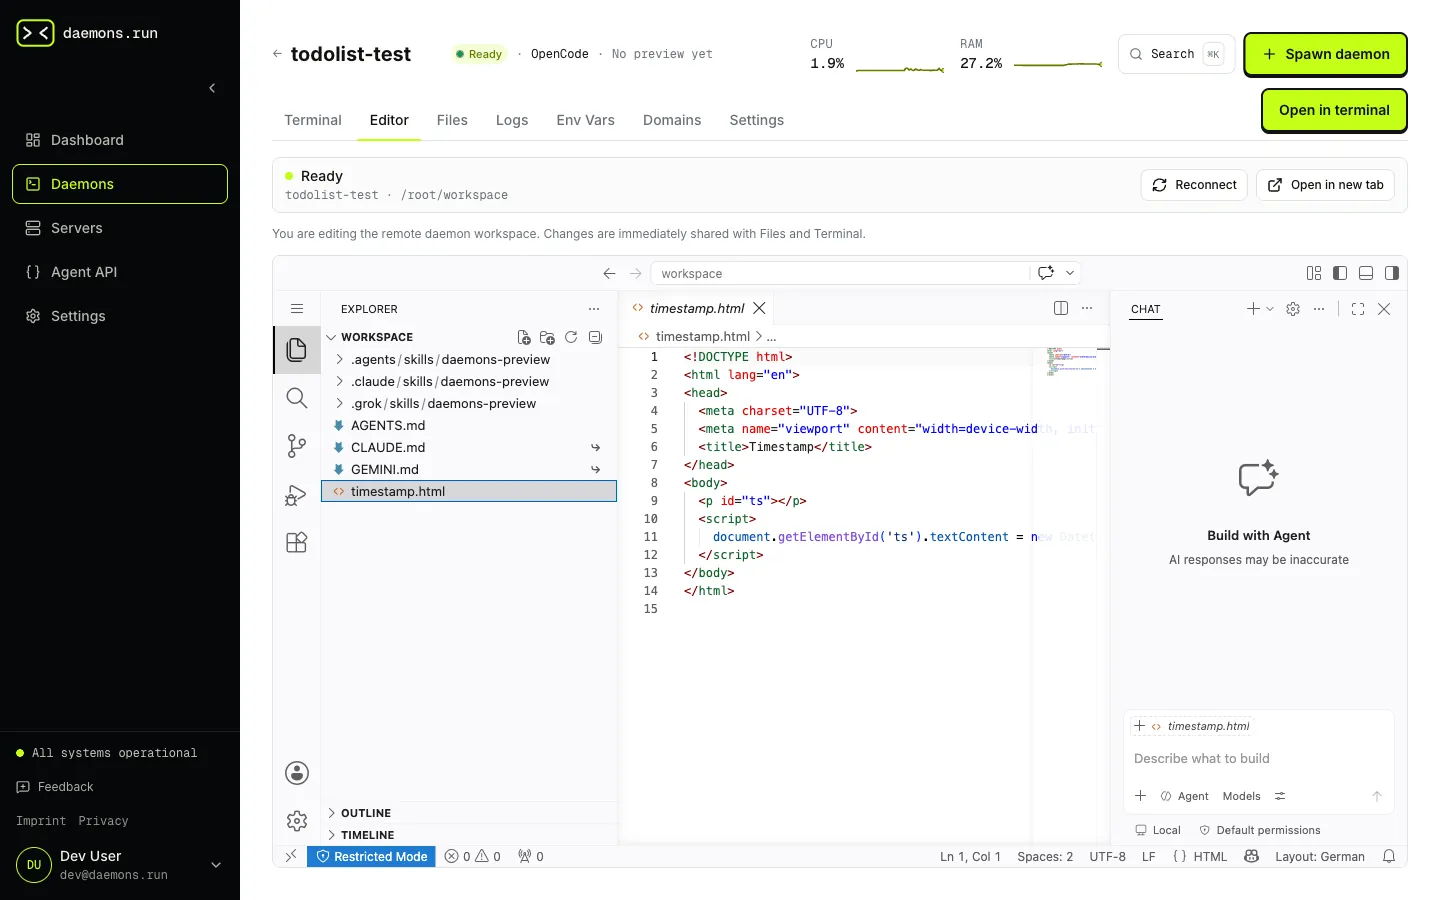The height and width of the screenshot is (900, 1440).
Task: Open the Models picker in chat
Action: (x=1241, y=796)
